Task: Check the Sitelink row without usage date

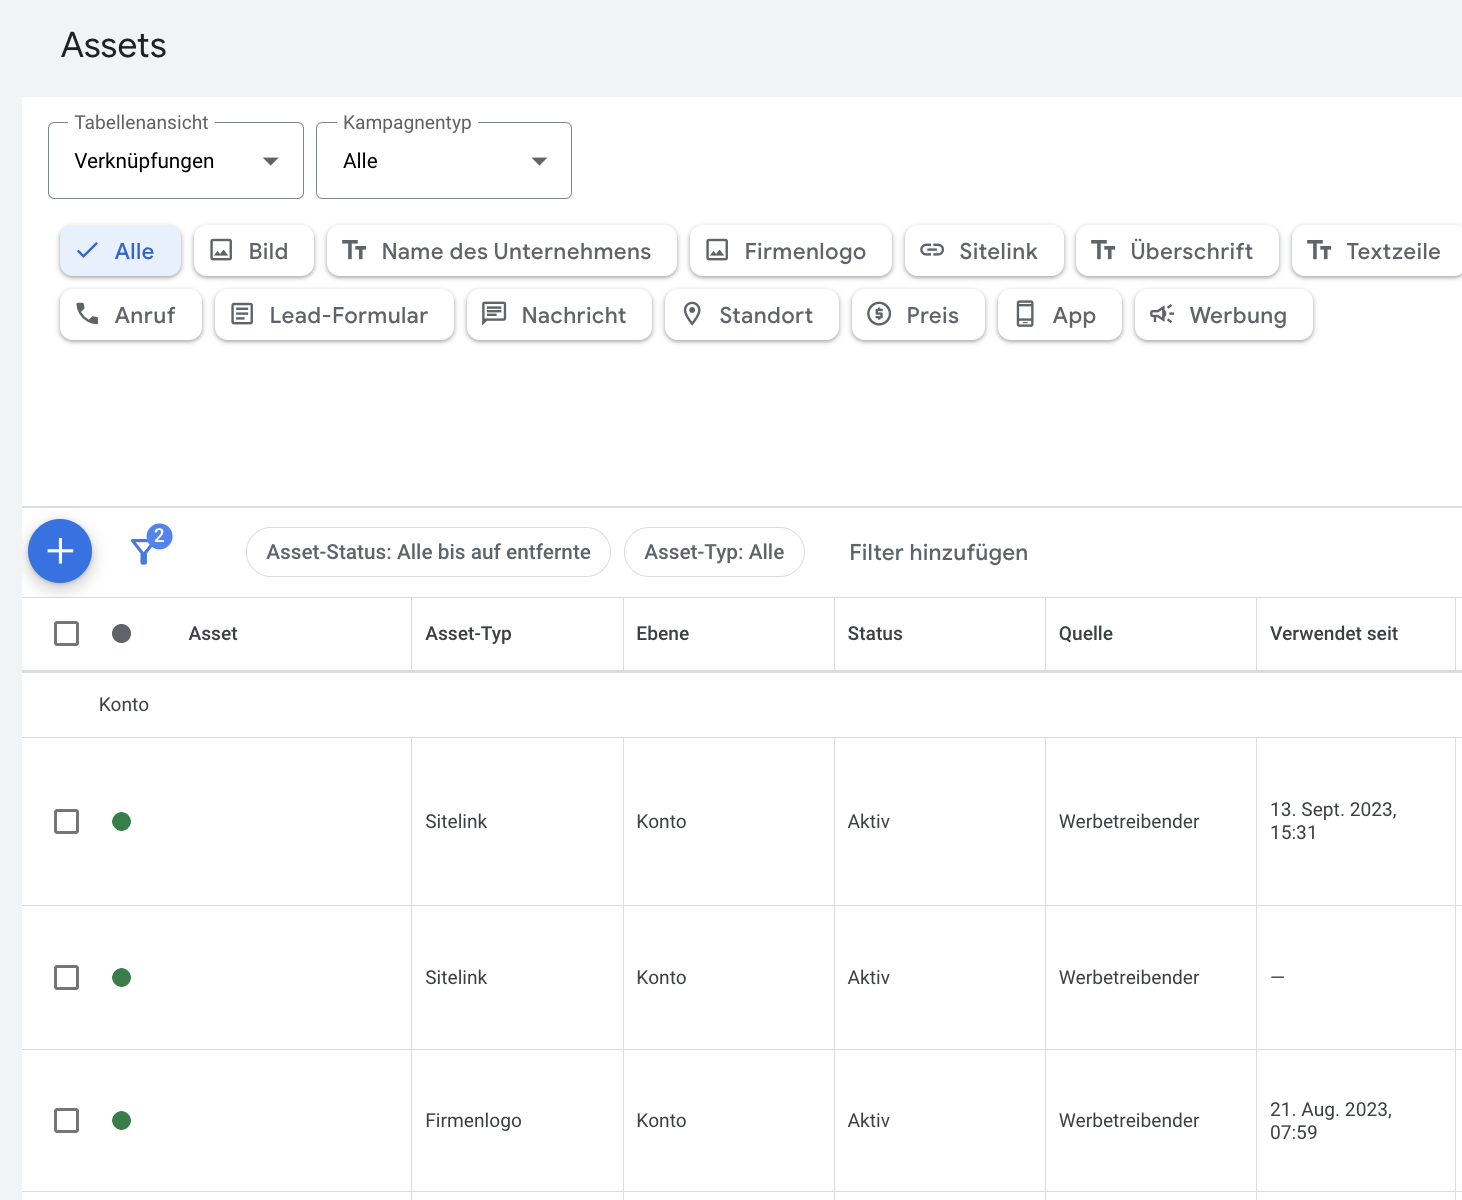Action: click(x=66, y=977)
